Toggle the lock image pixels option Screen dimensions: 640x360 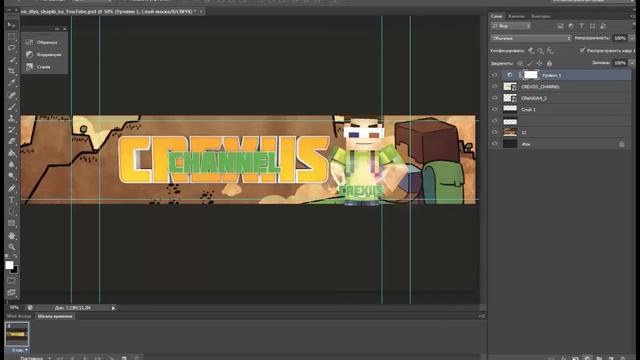[530, 63]
